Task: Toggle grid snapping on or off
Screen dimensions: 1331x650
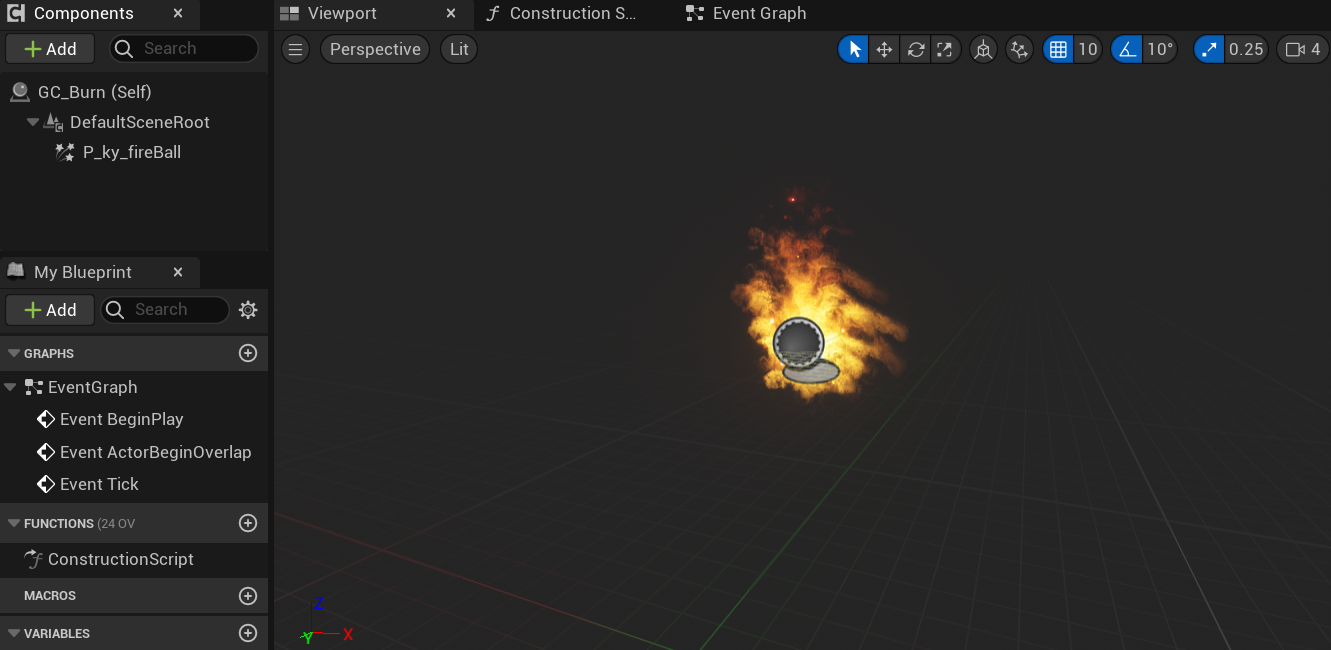Action: coord(1058,49)
